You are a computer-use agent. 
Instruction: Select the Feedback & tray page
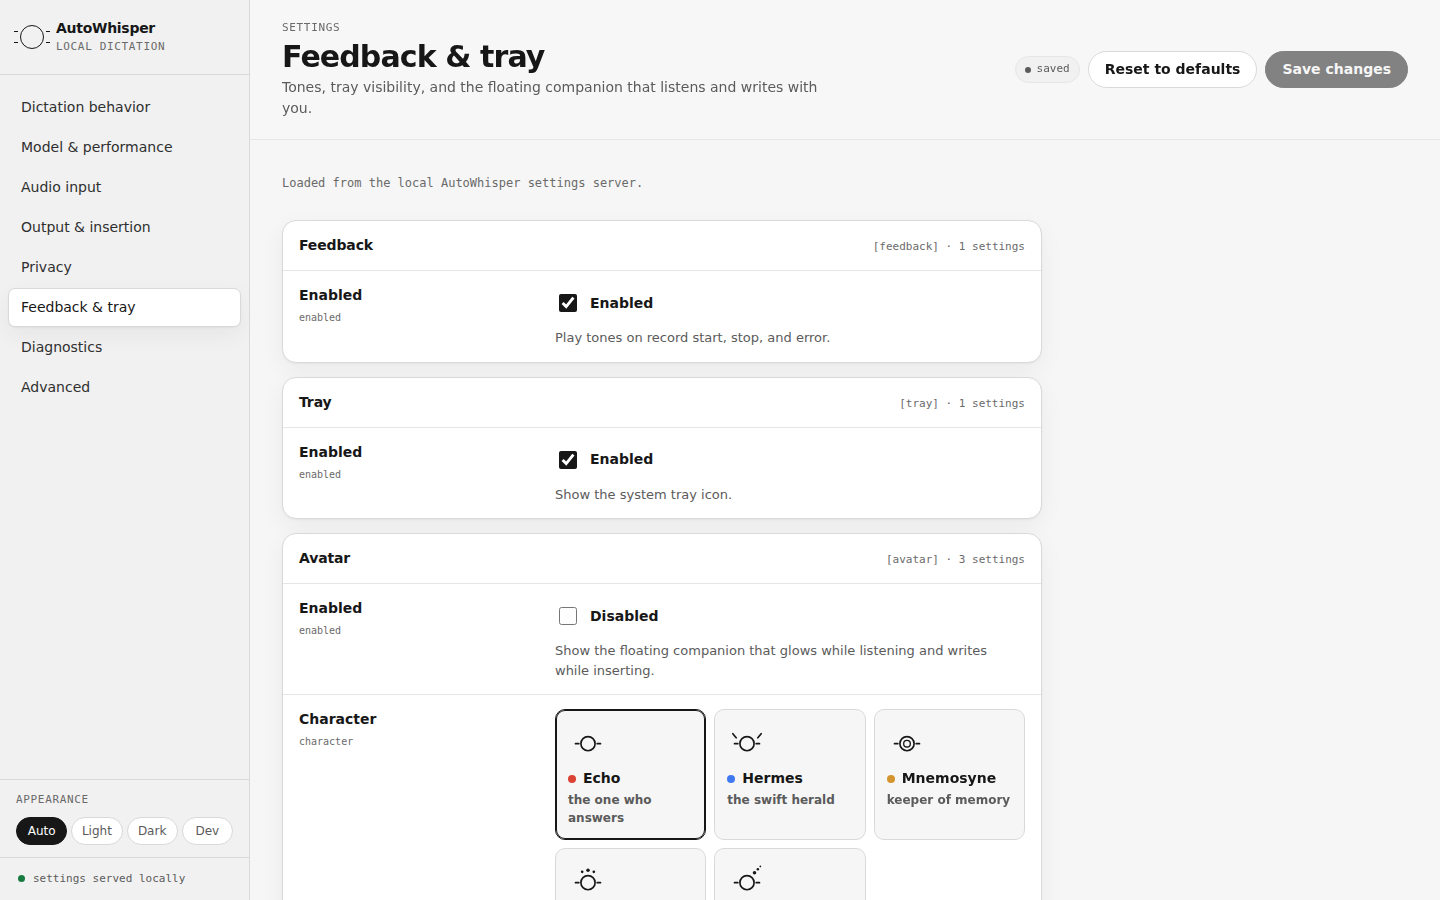pyautogui.click(x=124, y=307)
